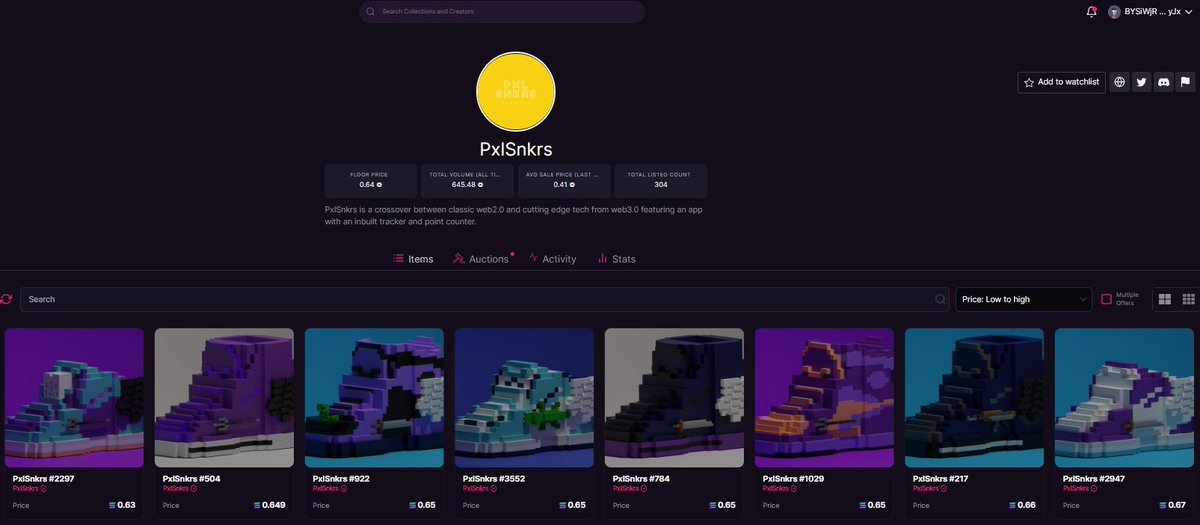Click the Total Listed Count 304 card
Screen dimensions: 1200x525
tap(660, 180)
